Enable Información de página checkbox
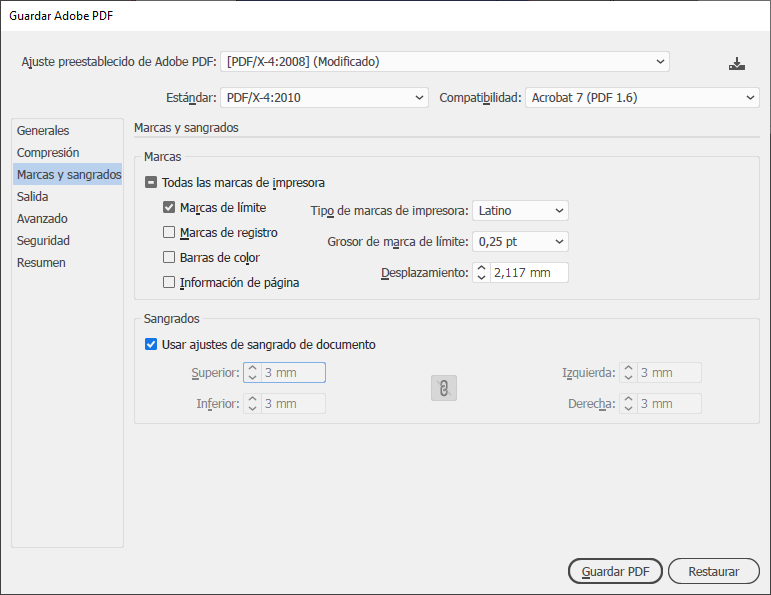 (x=169, y=282)
